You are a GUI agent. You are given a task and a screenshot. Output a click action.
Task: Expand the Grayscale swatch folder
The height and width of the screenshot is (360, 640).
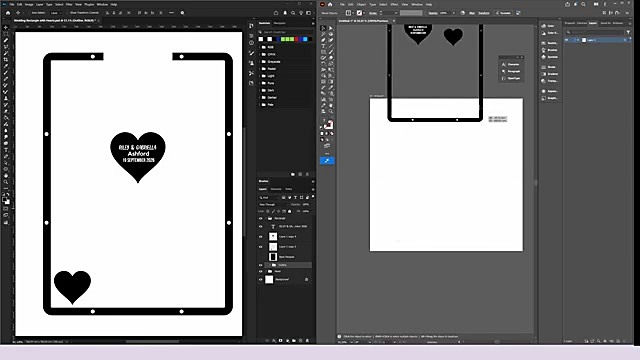[260, 62]
